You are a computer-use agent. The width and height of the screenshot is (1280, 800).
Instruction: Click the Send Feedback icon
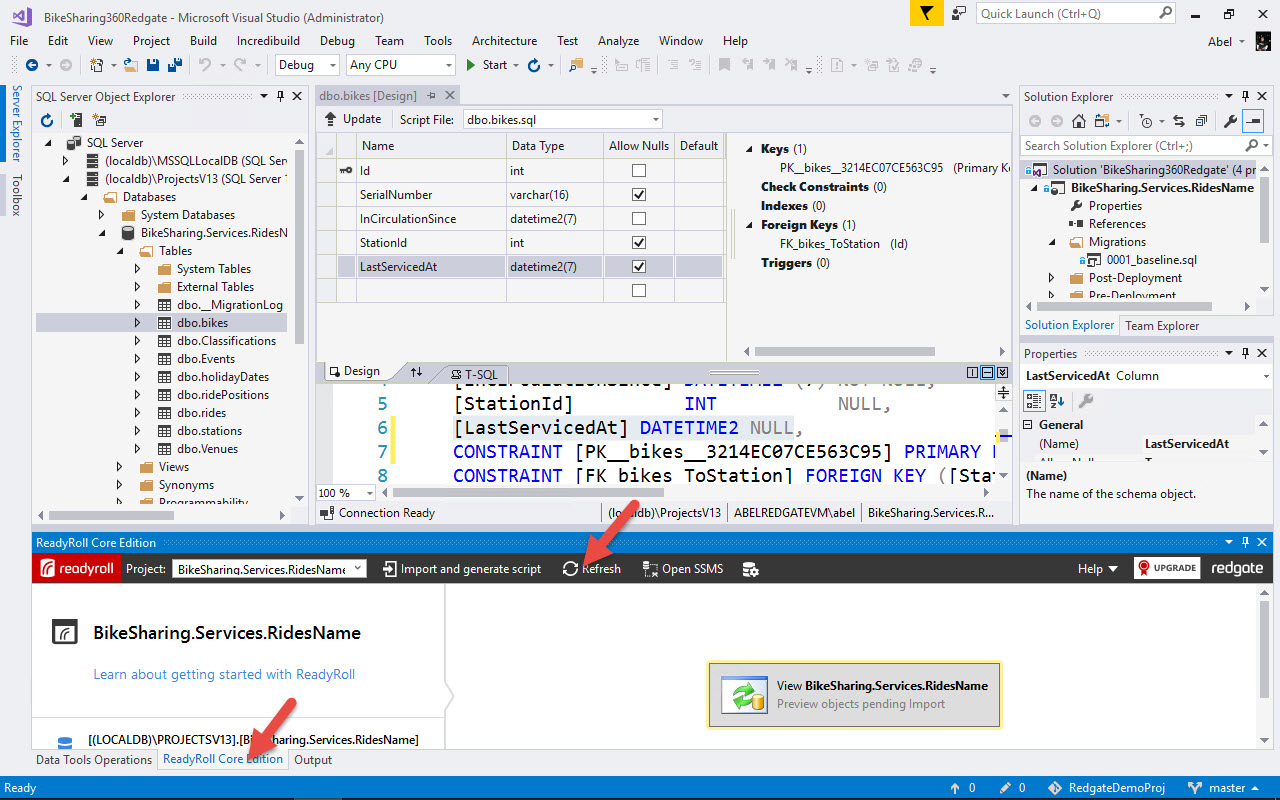959,13
